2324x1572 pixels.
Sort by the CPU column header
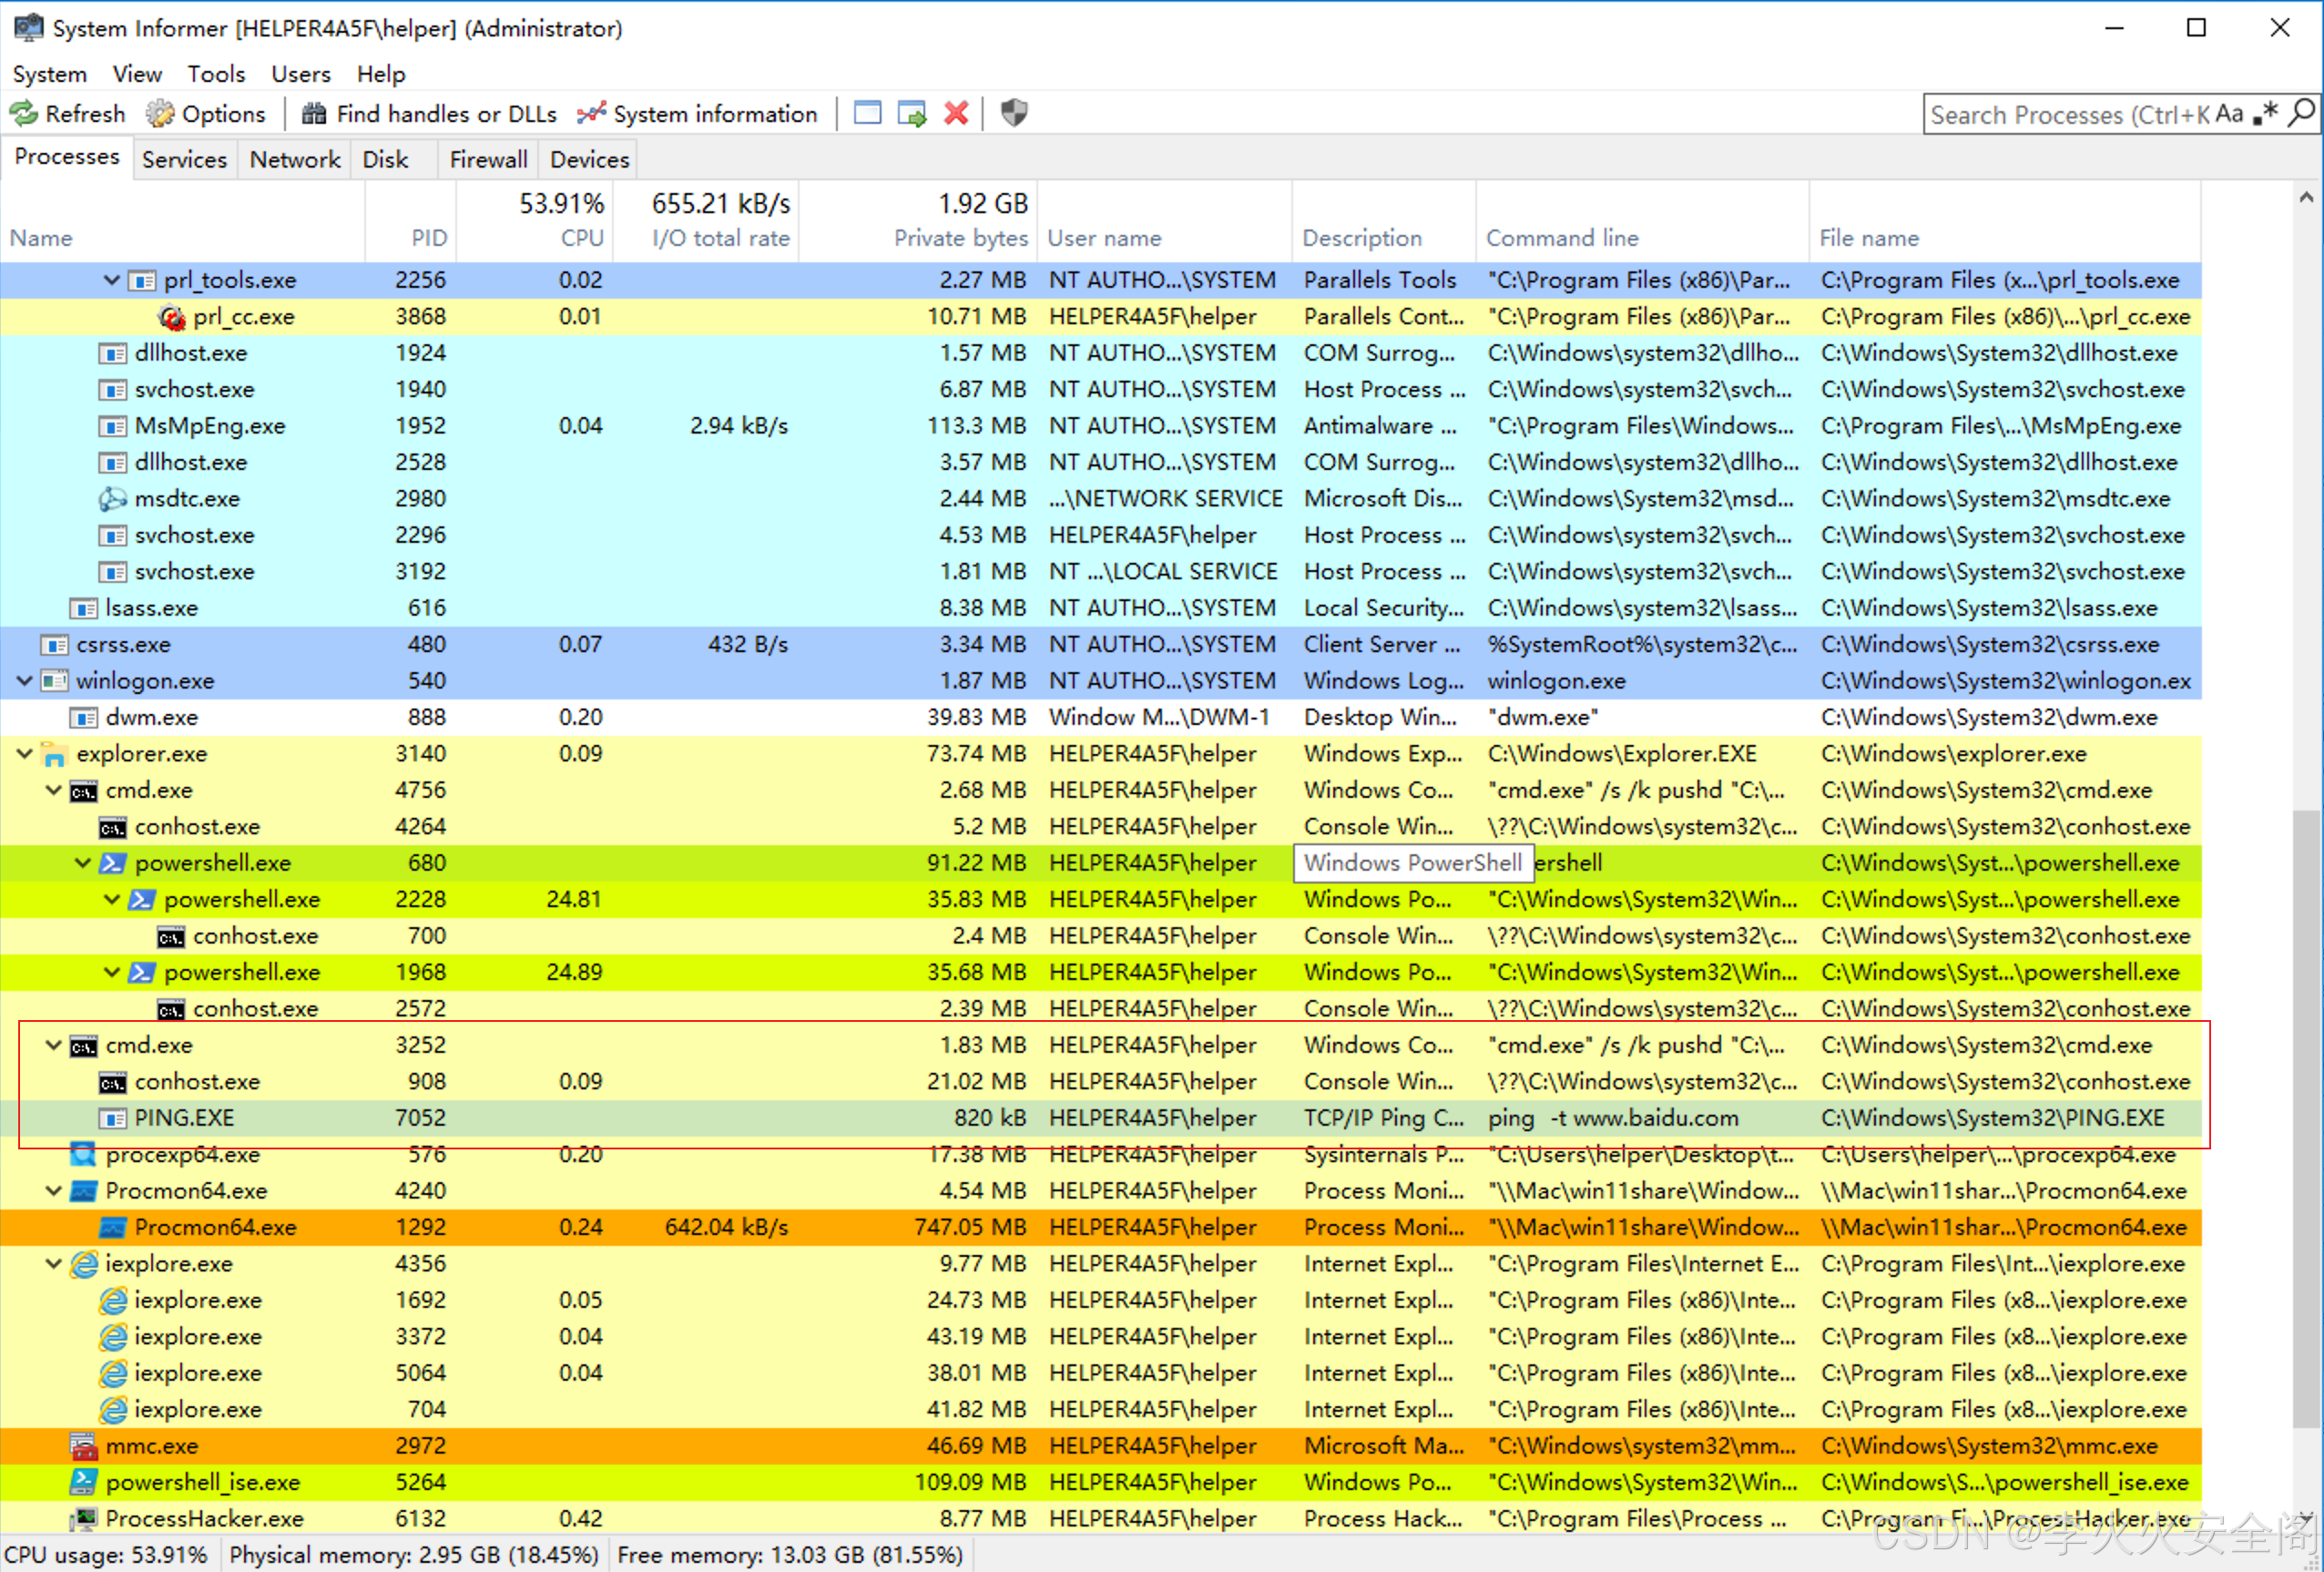coord(581,238)
